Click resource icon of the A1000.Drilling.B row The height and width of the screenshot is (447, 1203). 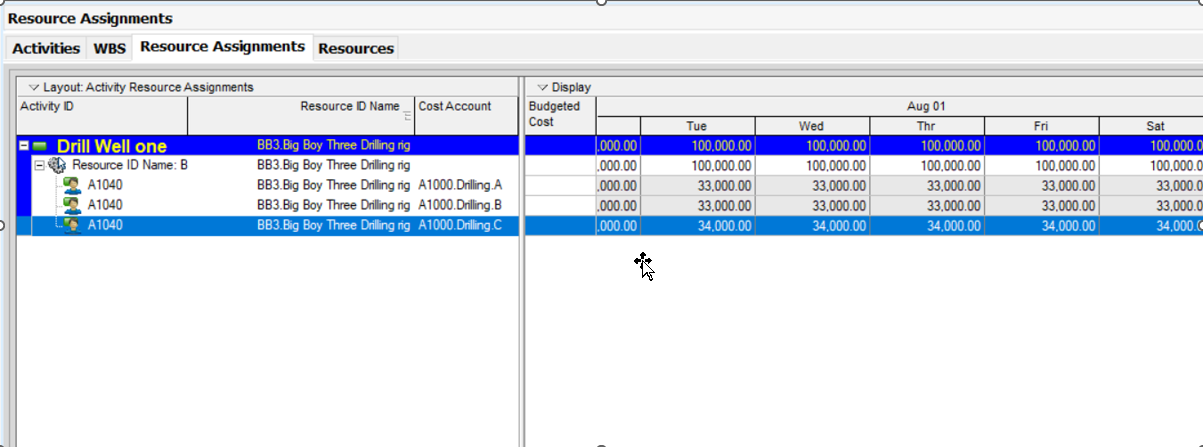[x=72, y=206]
